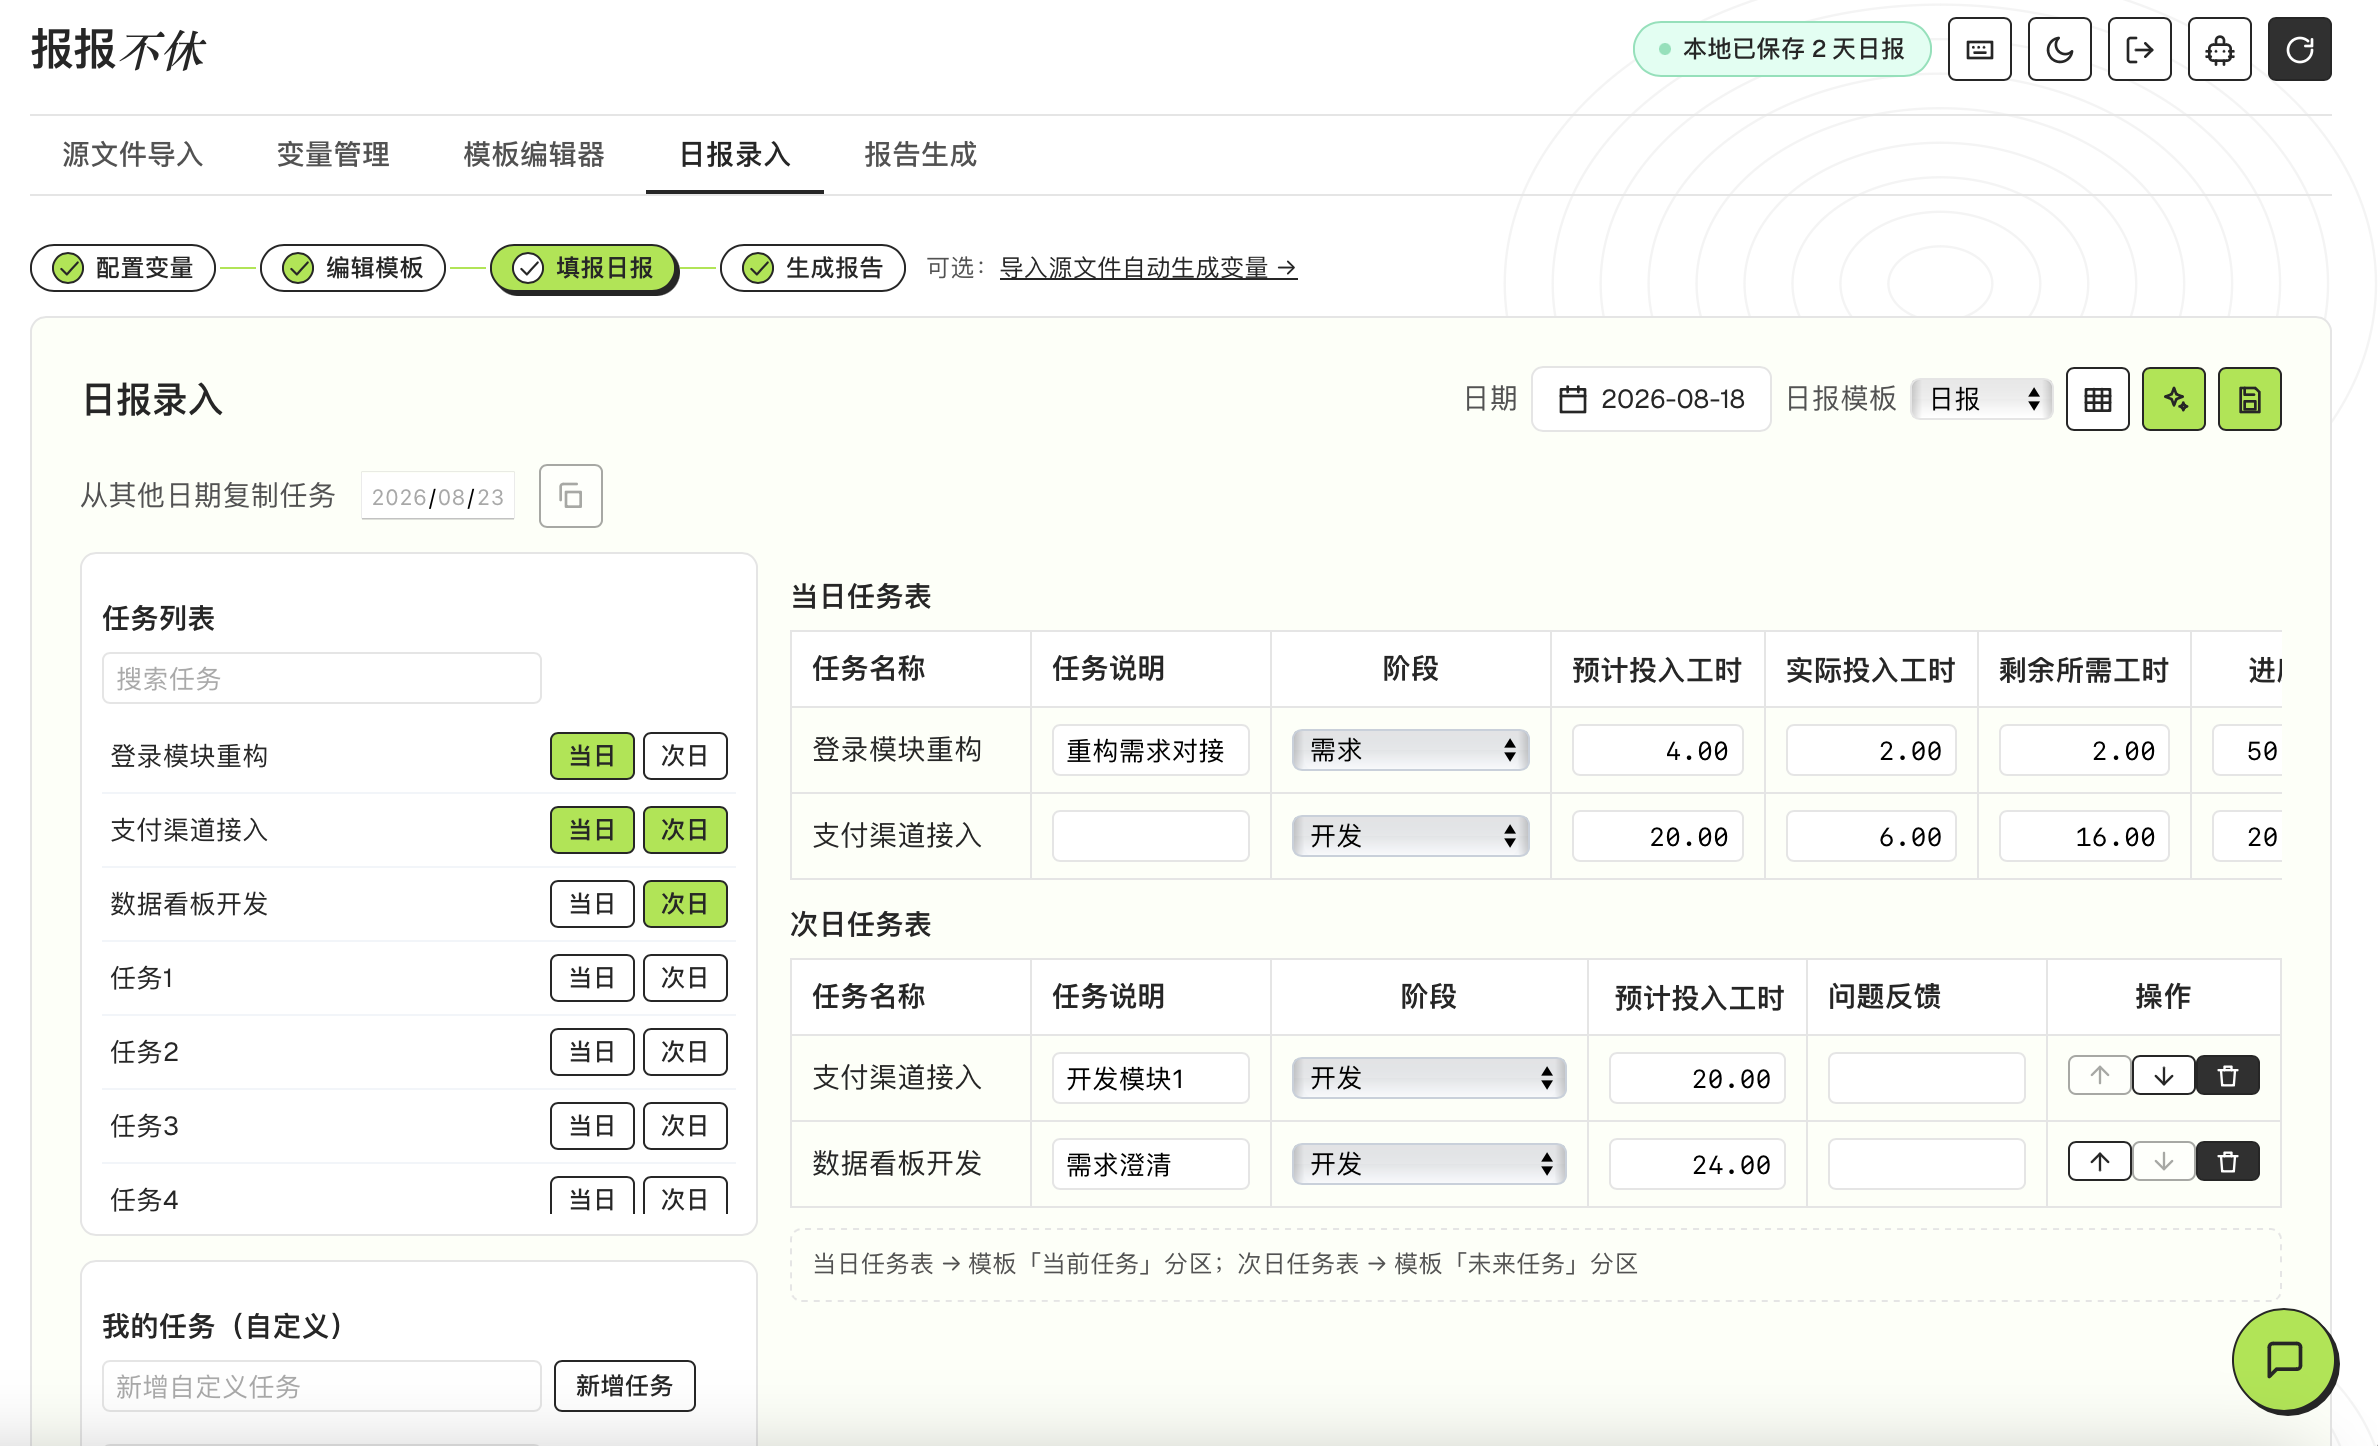Click the copy-from date 2026/08/23 field
The width and height of the screenshot is (2378, 1446).
[438, 496]
